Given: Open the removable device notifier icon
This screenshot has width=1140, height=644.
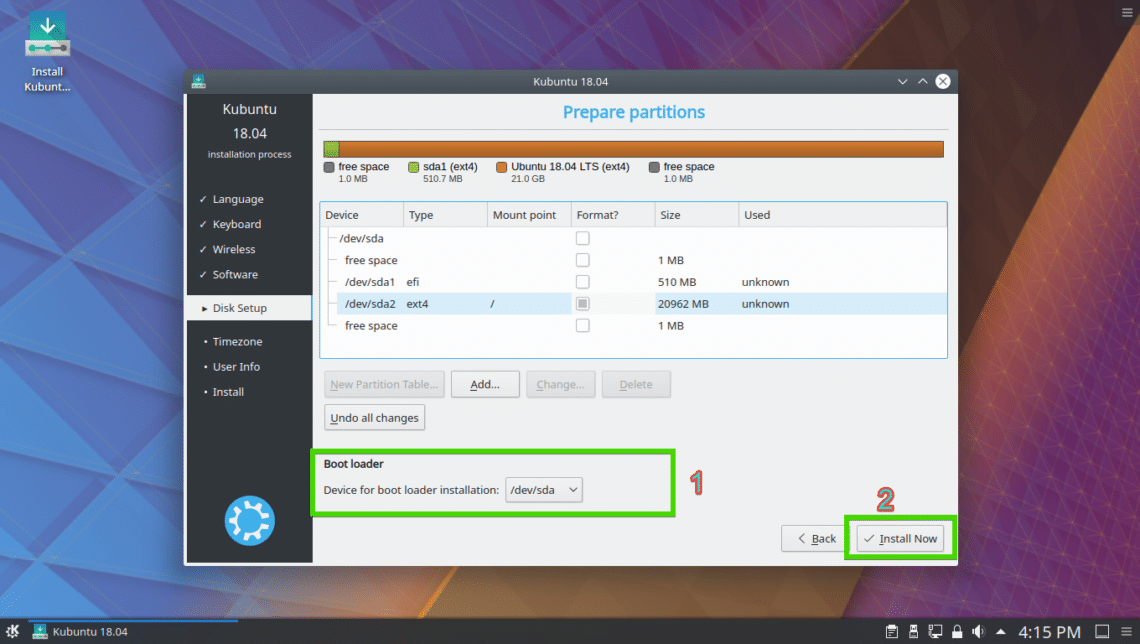Looking at the screenshot, I should click(913, 632).
